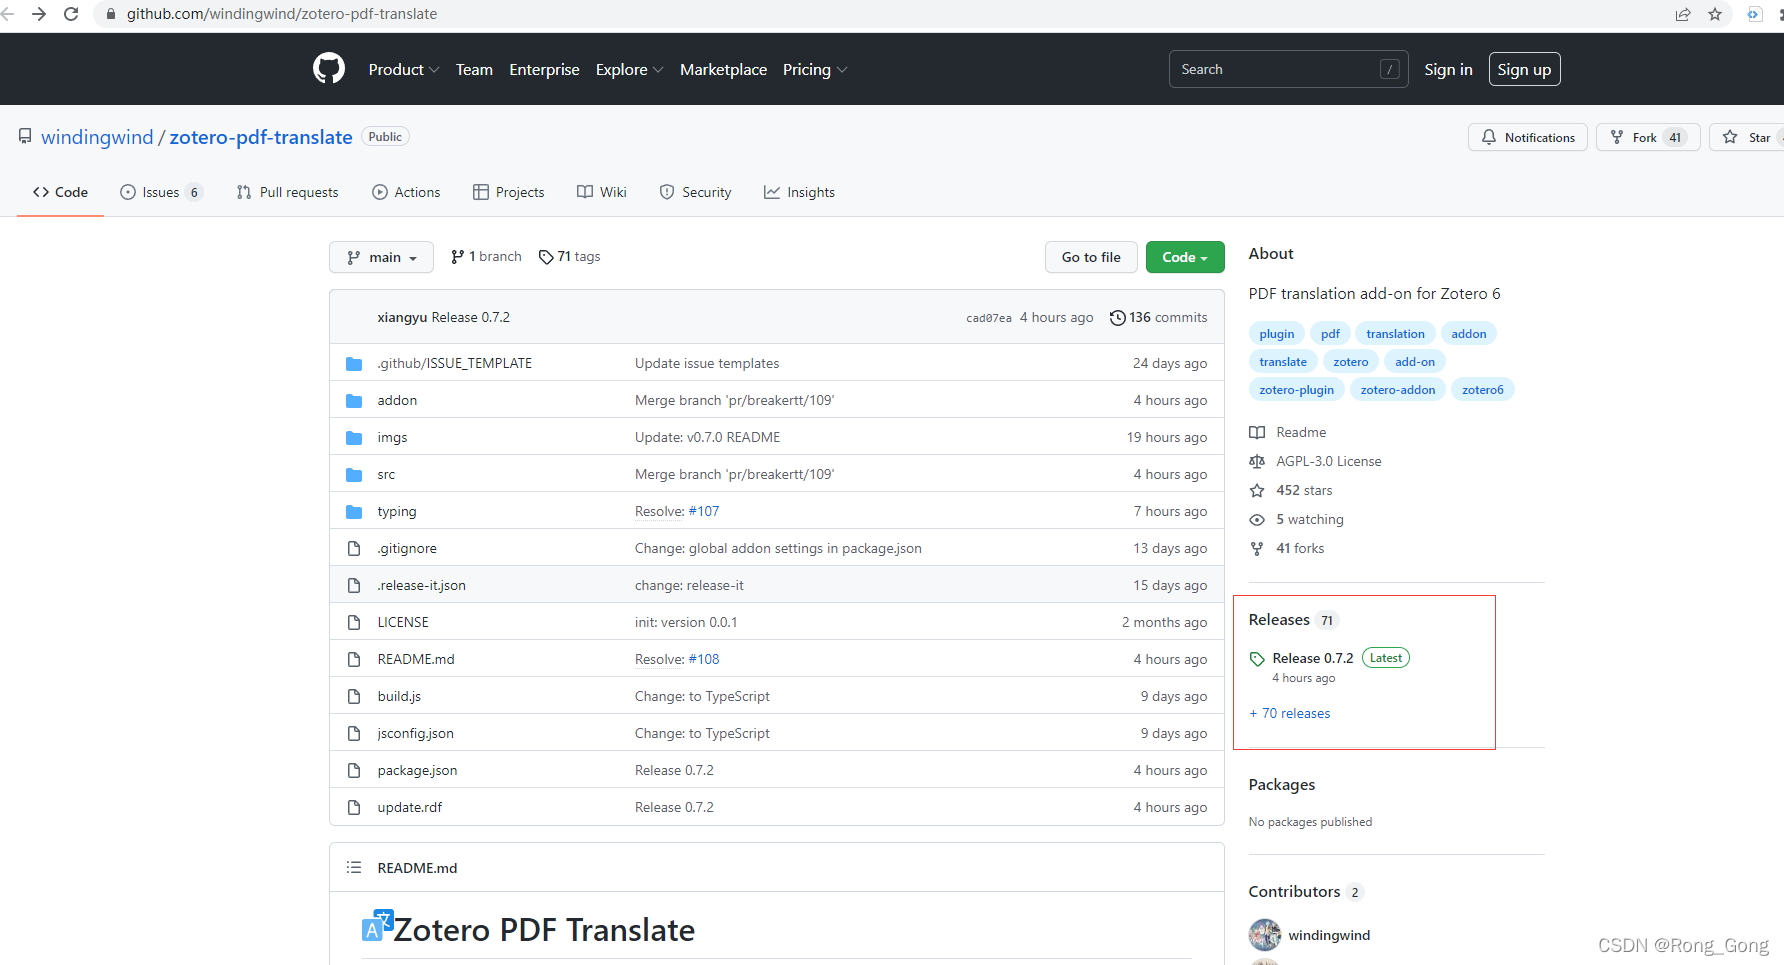This screenshot has height=965, width=1784.
Task: Click the Marketplace navigation link
Action: 723,69
